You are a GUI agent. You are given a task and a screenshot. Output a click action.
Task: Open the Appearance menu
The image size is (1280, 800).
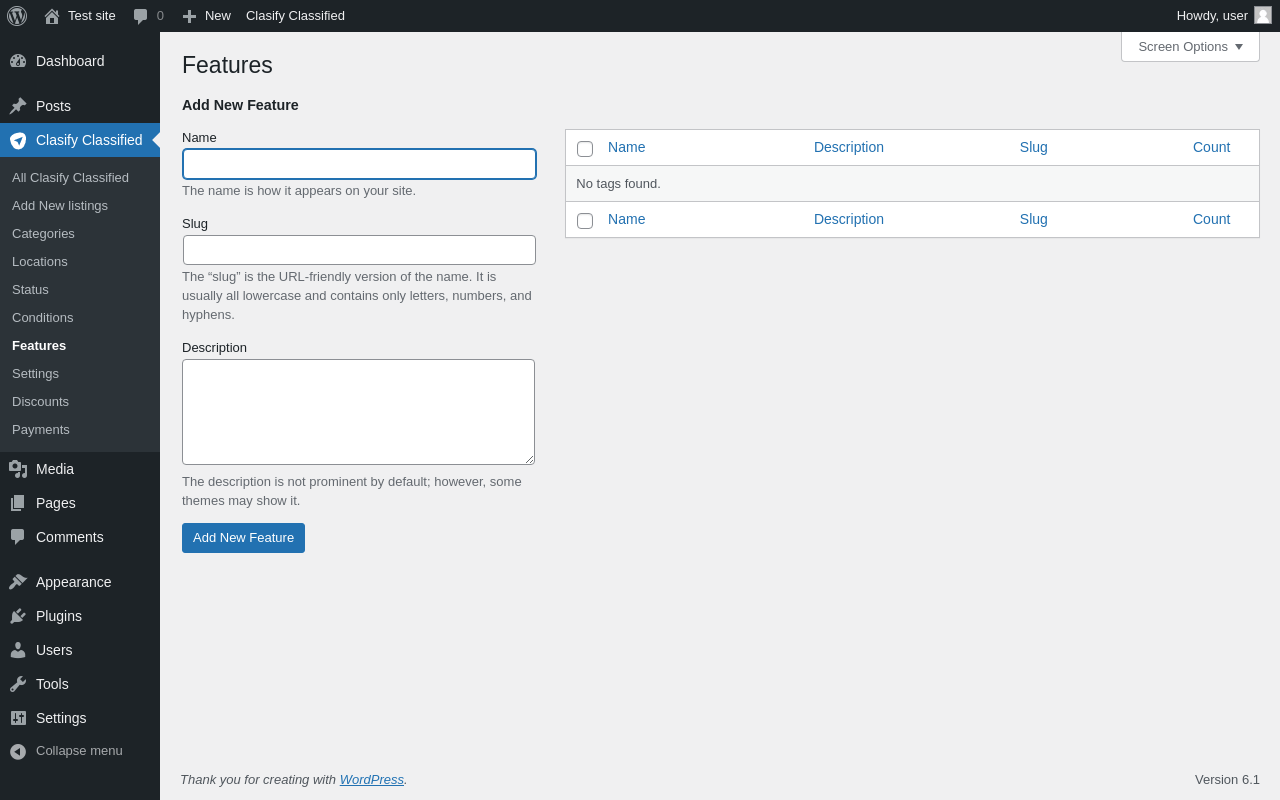(x=80, y=582)
